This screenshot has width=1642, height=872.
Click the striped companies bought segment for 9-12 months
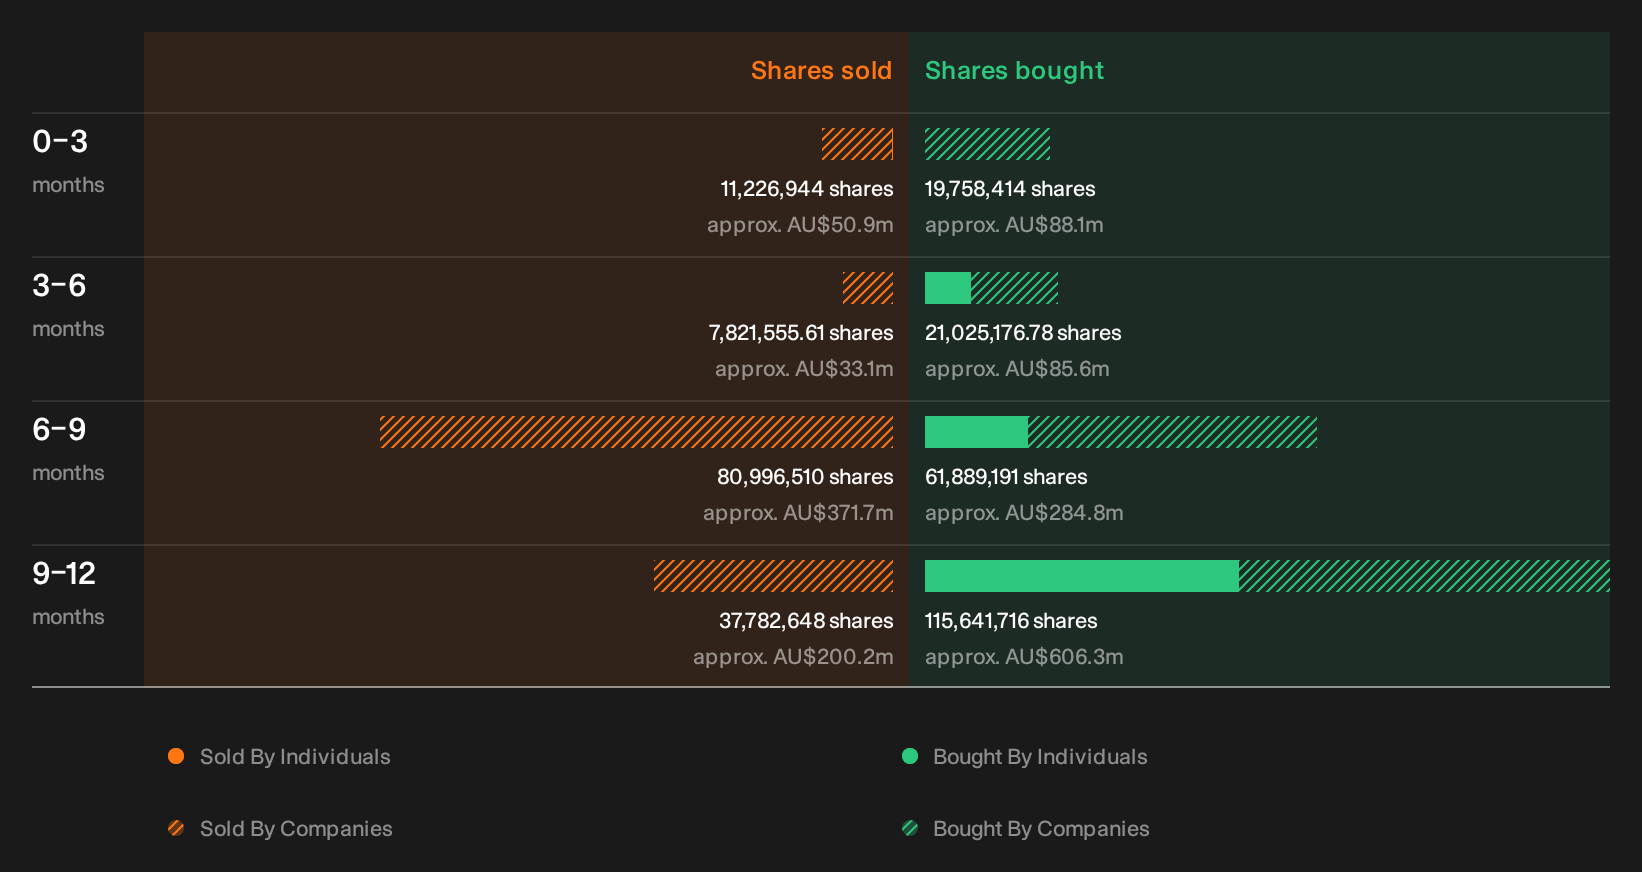pyautogui.click(x=1424, y=576)
